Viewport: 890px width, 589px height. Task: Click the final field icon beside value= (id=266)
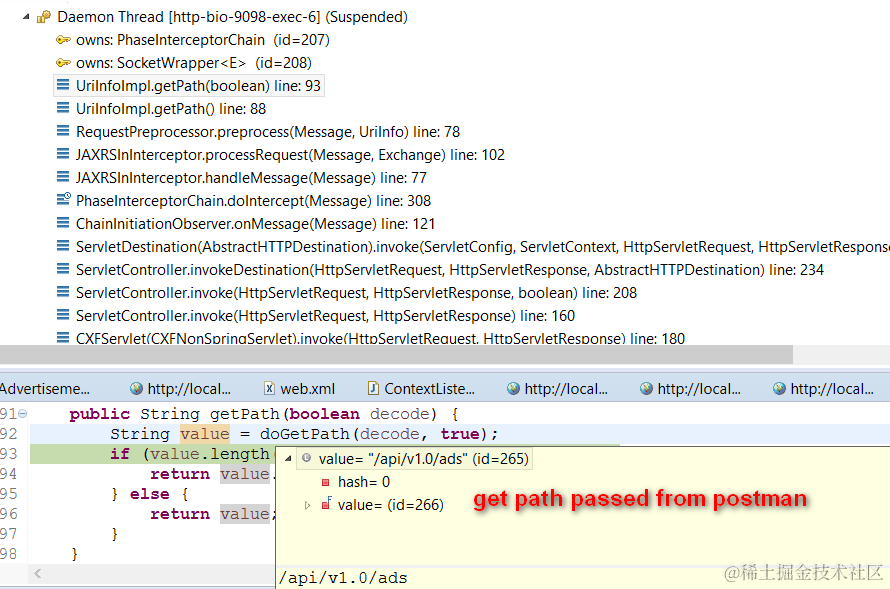tap(326, 503)
